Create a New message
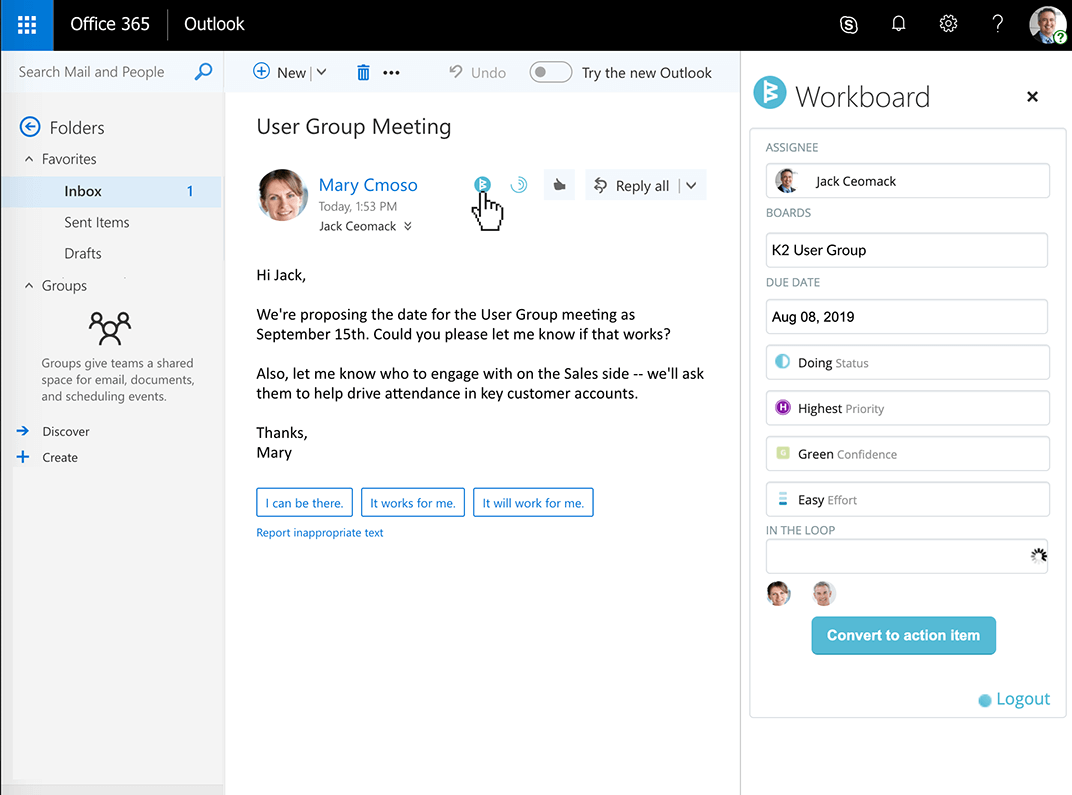 click(280, 72)
